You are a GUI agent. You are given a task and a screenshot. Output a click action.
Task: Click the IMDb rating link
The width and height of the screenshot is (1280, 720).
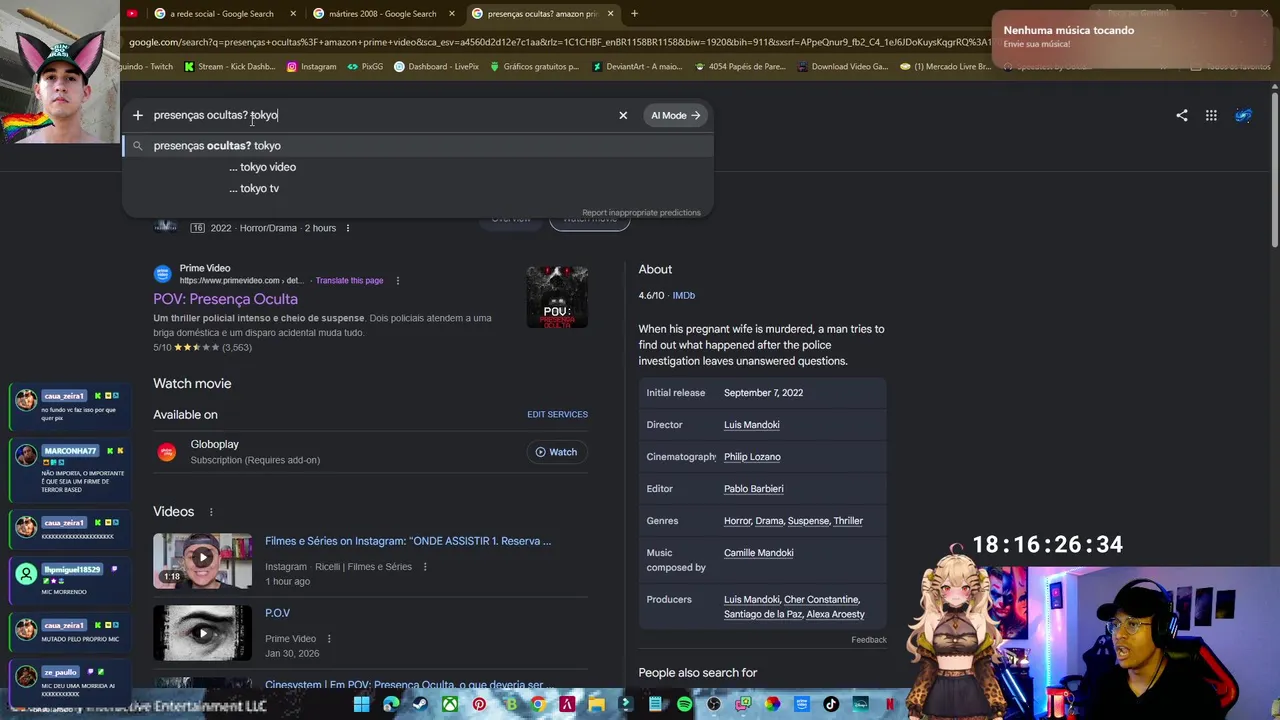coord(684,296)
